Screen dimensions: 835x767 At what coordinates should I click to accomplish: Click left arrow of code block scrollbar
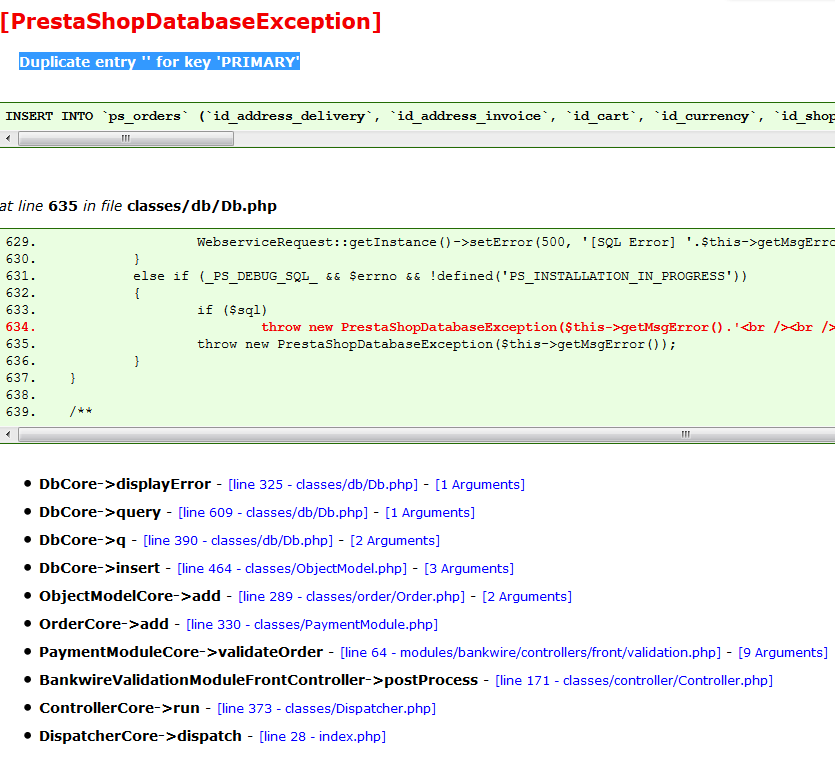click(x=8, y=435)
